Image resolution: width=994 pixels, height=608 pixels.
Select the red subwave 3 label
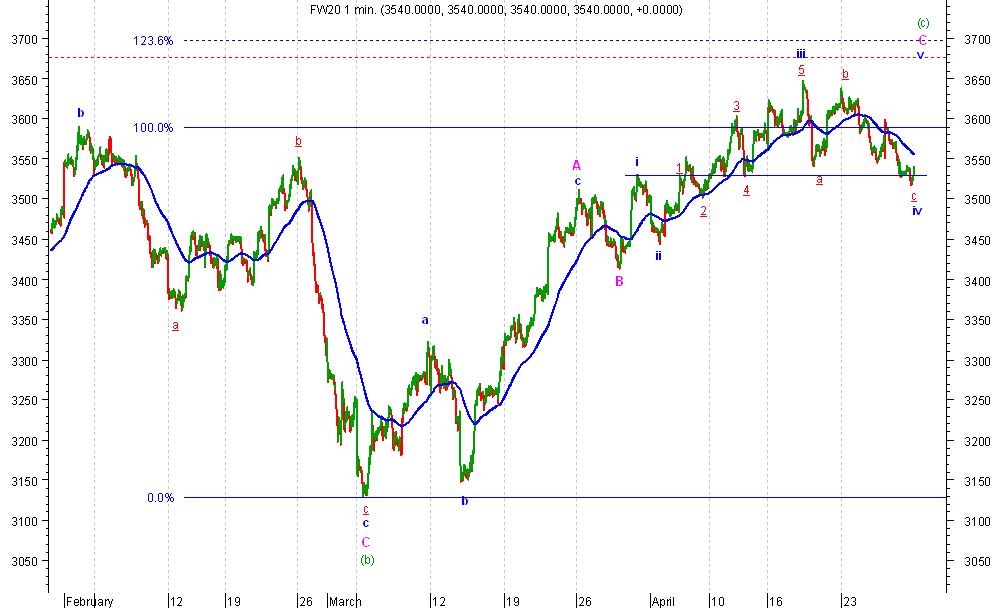(737, 106)
